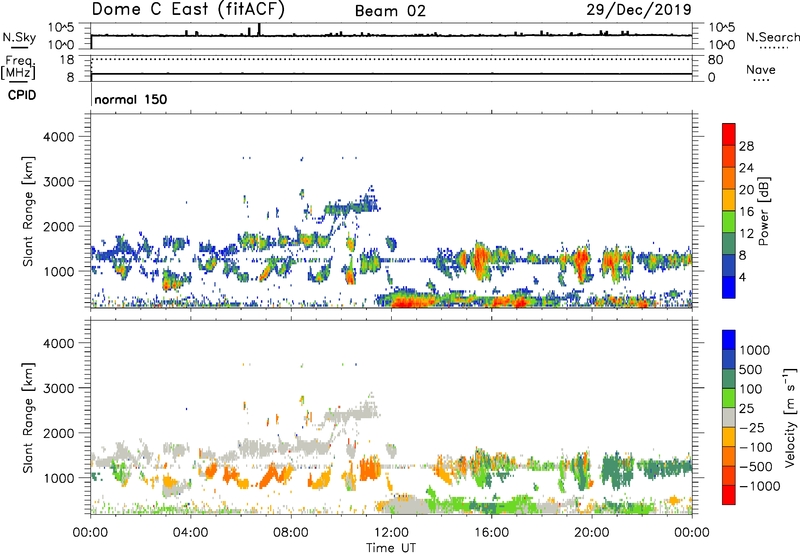Click the tall noise spike near 06:40 UT
The width and height of the screenshot is (800, 554).
259,29
